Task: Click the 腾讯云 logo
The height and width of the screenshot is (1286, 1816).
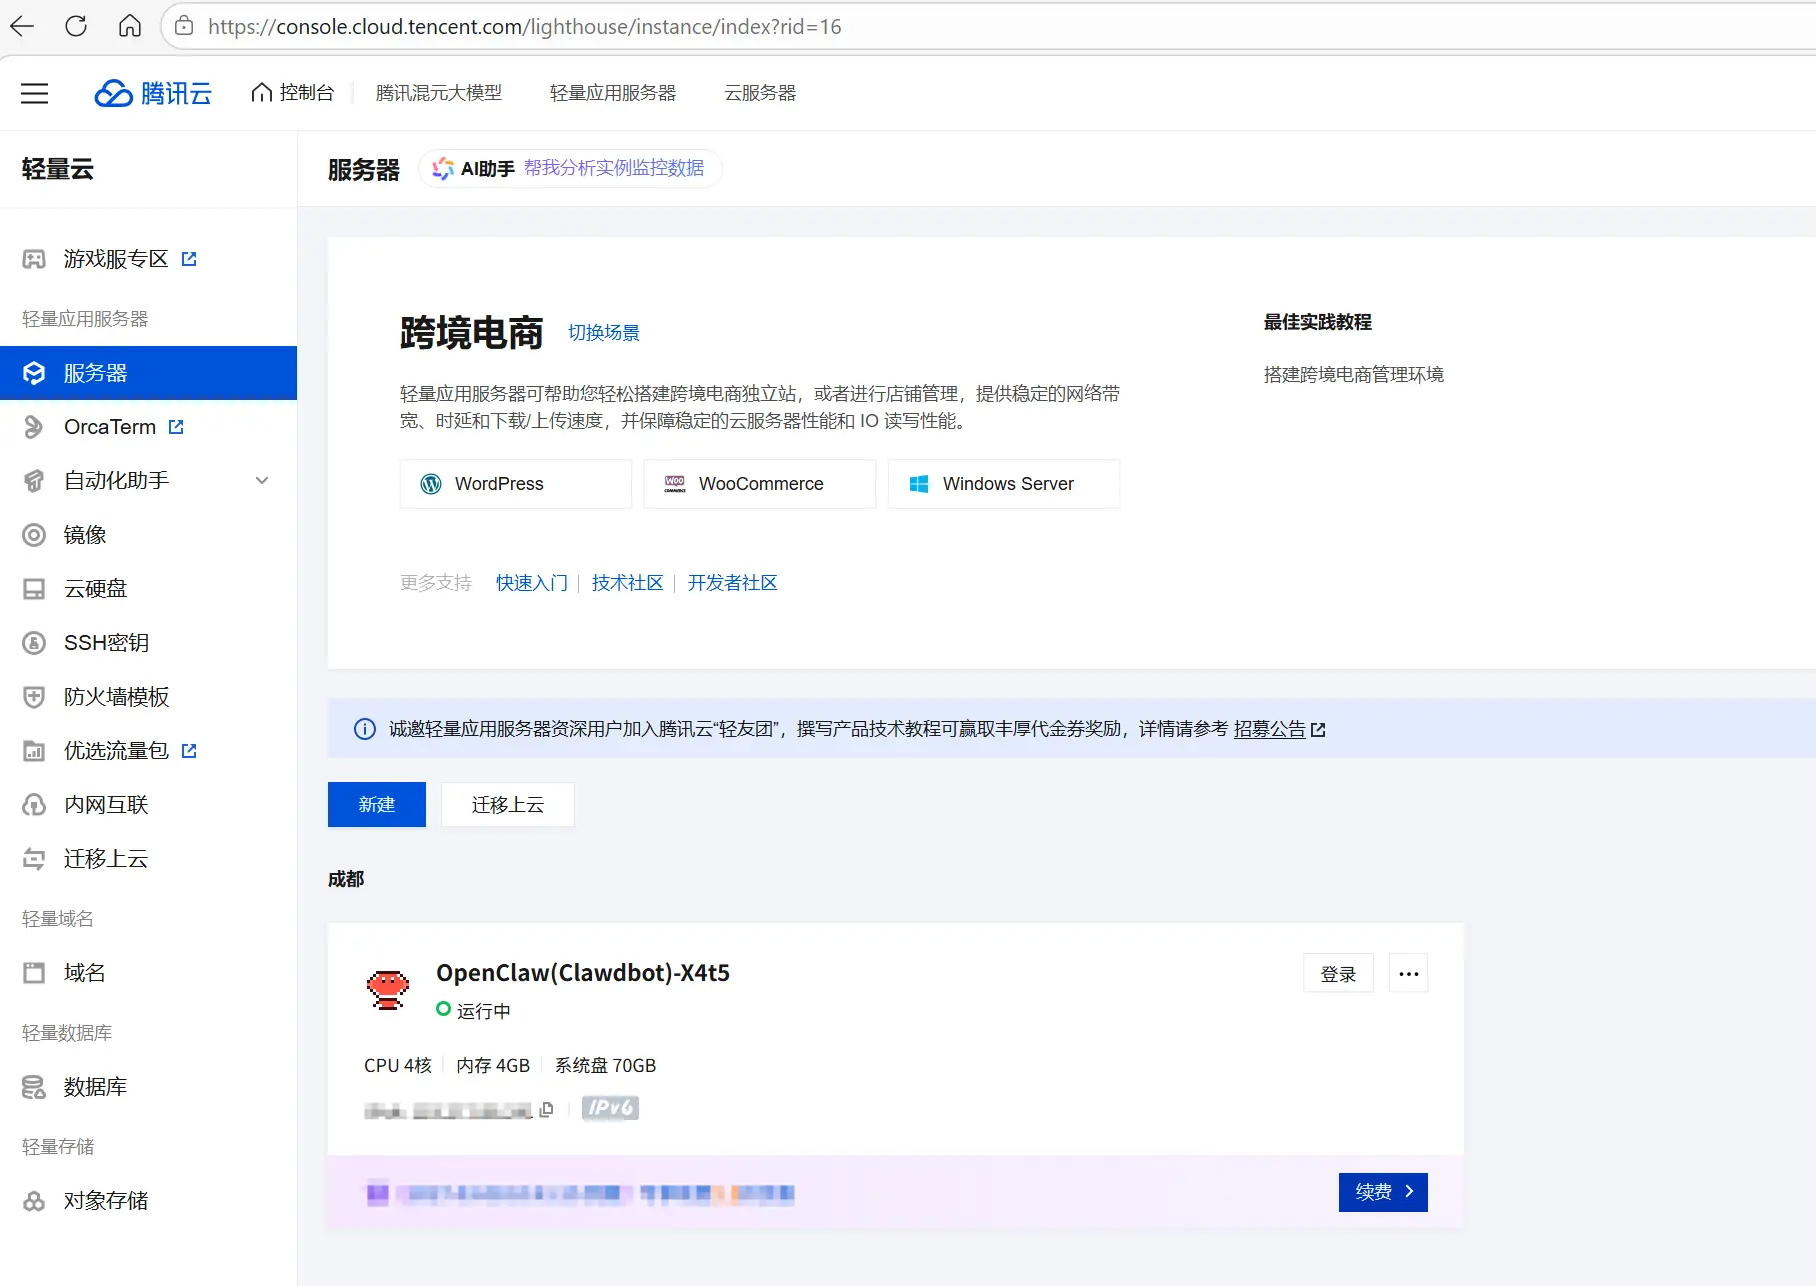Action: point(153,93)
